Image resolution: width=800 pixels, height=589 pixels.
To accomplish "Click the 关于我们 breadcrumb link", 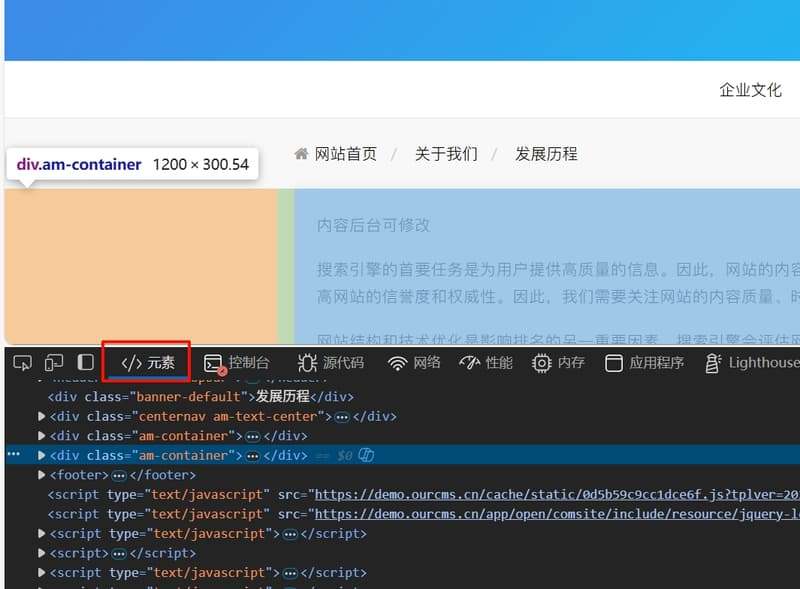I will [446, 154].
